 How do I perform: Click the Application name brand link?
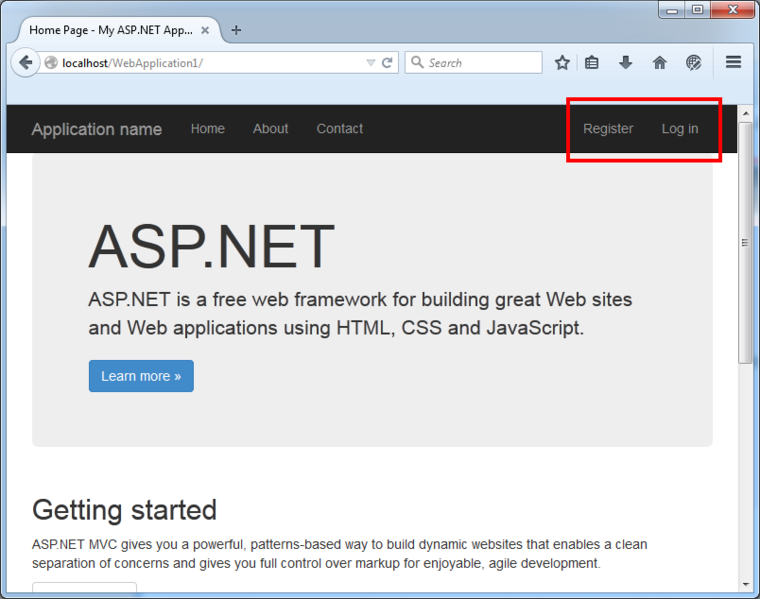(x=96, y=129)
